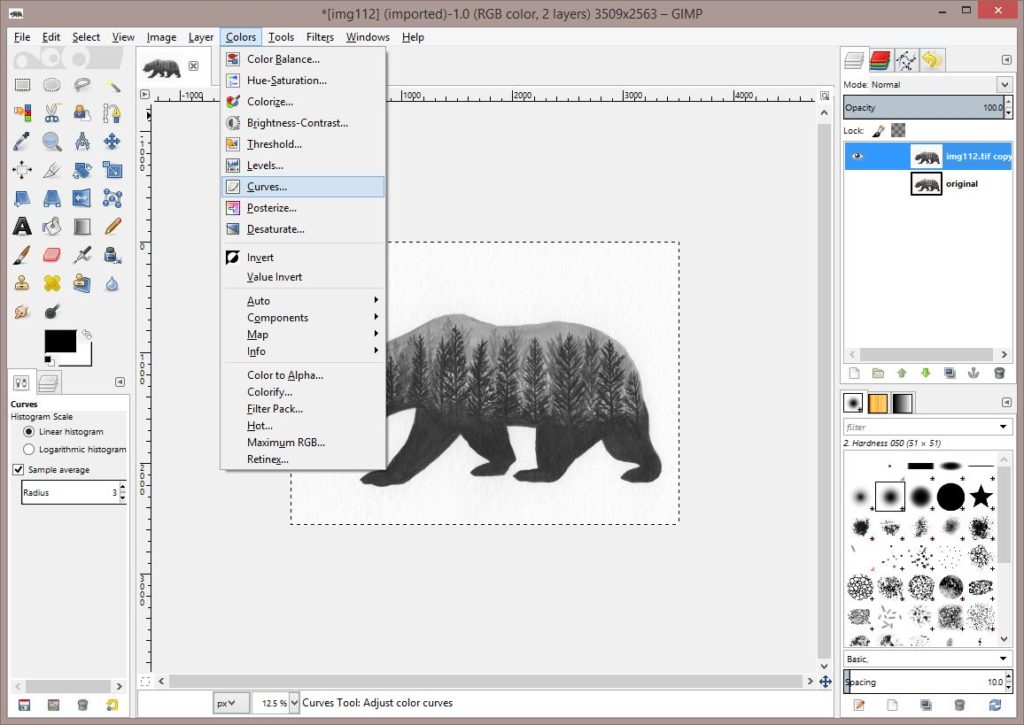
Task: Click the Invert menu item
Action: (303, 257)
